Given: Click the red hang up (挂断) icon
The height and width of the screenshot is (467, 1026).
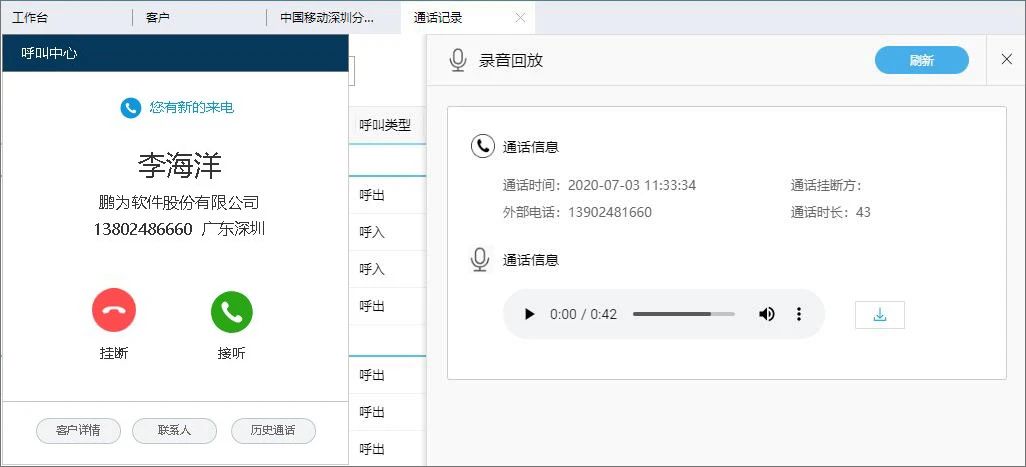Looking at the screenshot, I should click(113, 312).
